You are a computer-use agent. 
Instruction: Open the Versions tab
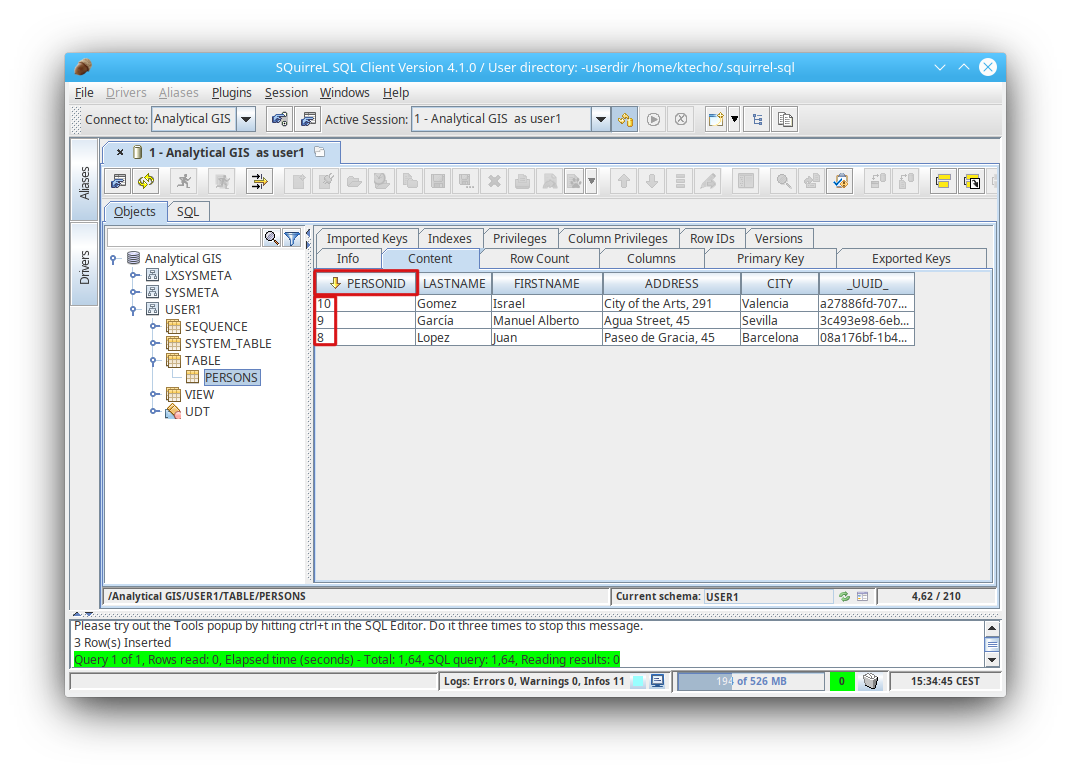pos(779,238)
